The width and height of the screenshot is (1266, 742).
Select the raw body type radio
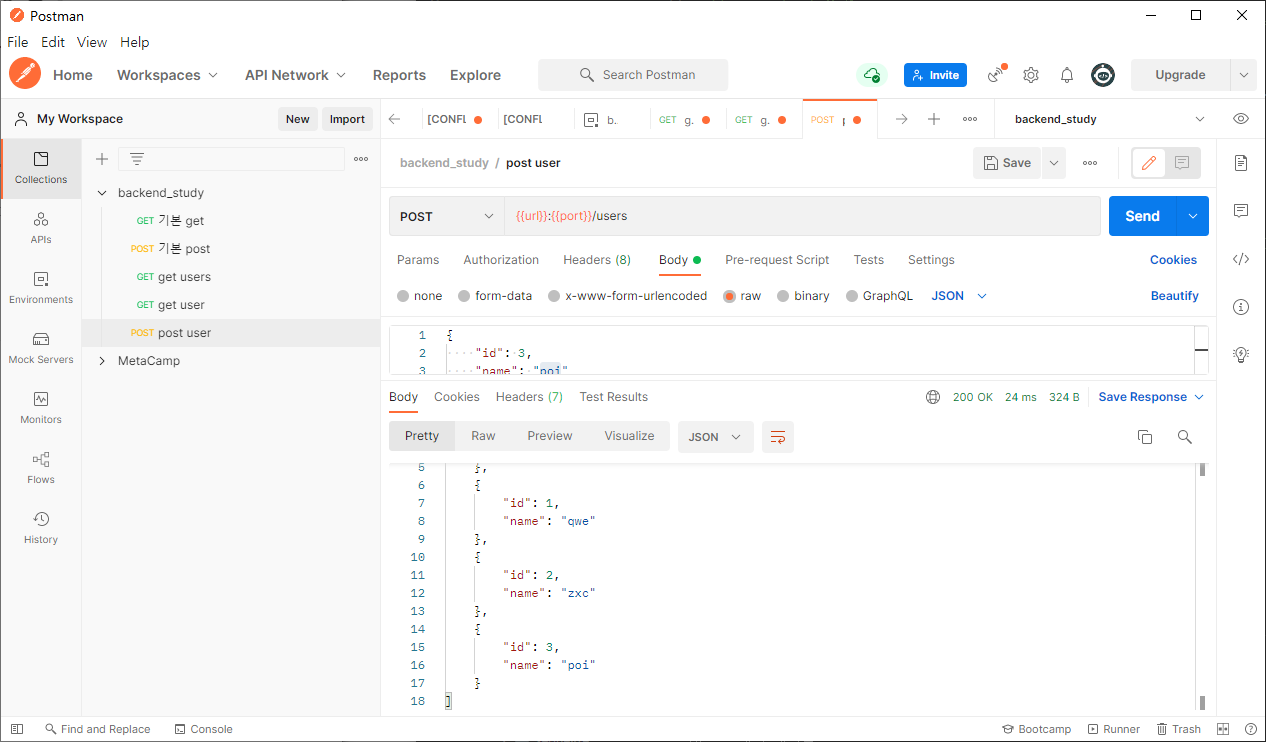(729, 296)
